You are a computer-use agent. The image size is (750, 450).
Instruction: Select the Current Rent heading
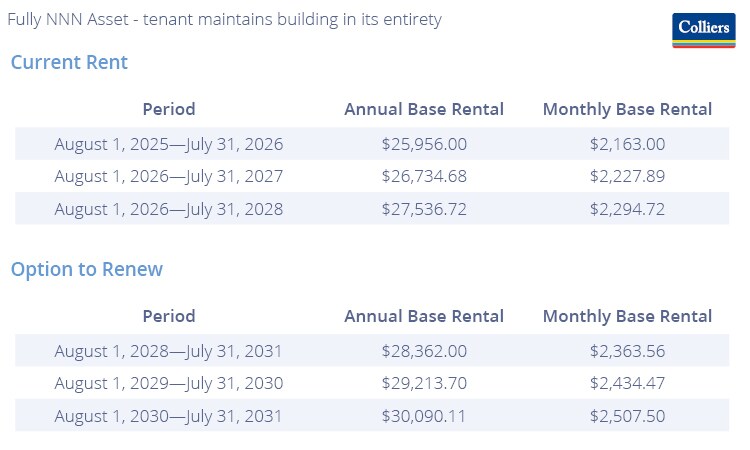(x=69, y=62)
